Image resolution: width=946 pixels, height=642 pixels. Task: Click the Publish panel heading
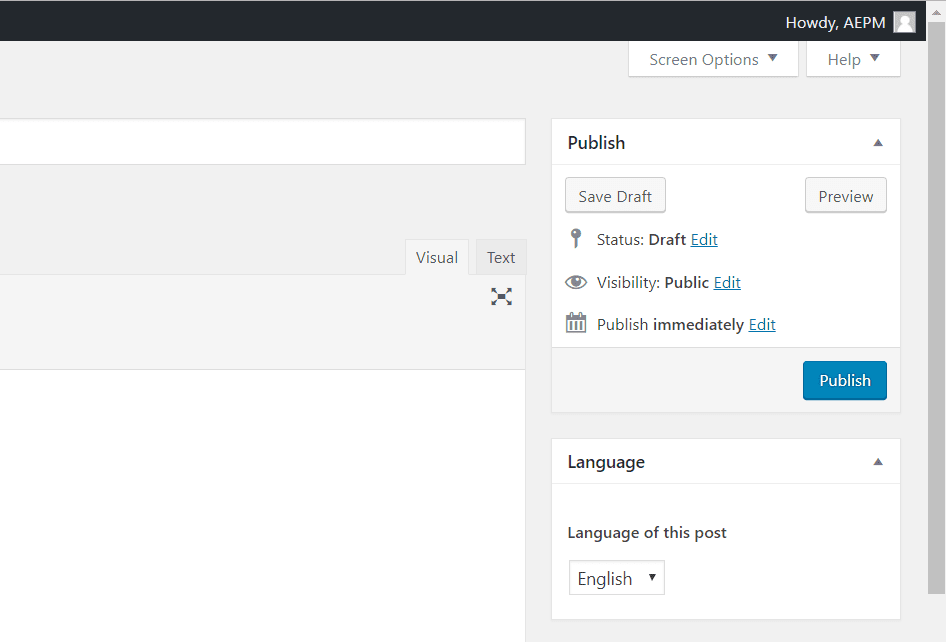pyautogui.click(x=596, y=143)
